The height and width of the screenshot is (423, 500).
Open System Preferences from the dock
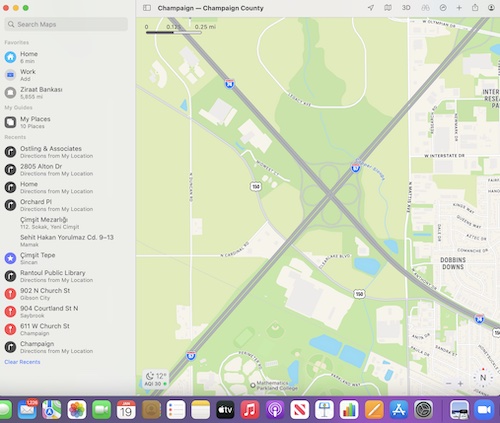pos(423,410)
